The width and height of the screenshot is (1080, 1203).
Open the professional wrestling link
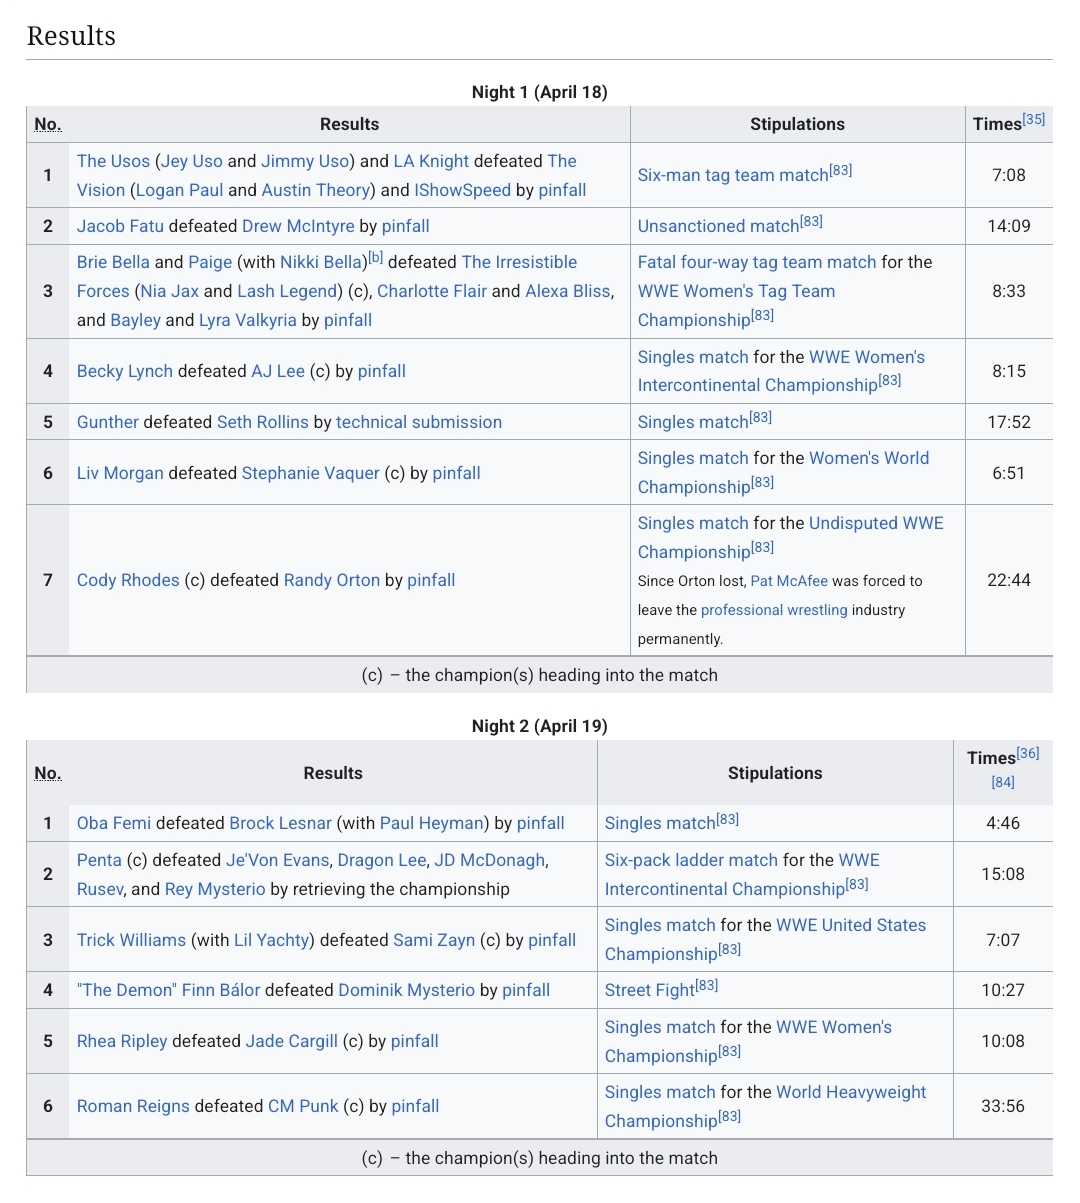tap(774, 610)
